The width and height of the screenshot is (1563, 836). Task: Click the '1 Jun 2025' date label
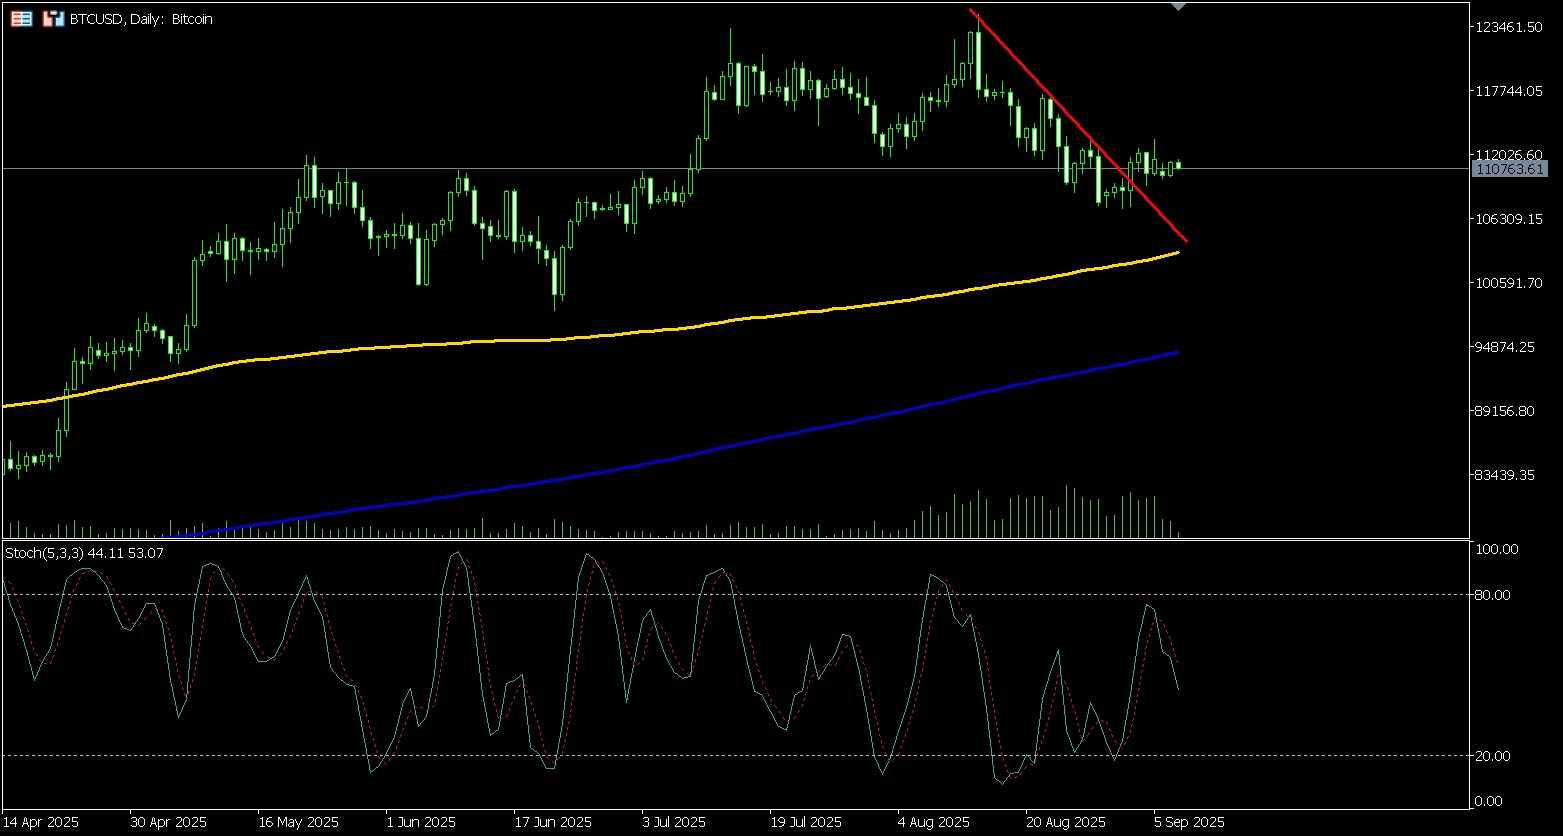tap(421, 823)
